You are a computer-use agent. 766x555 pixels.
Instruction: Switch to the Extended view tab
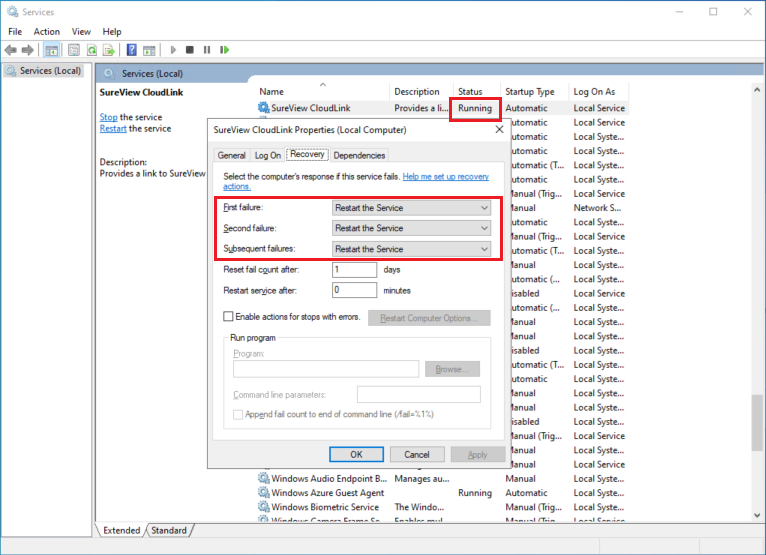click(x=121, y=531)
